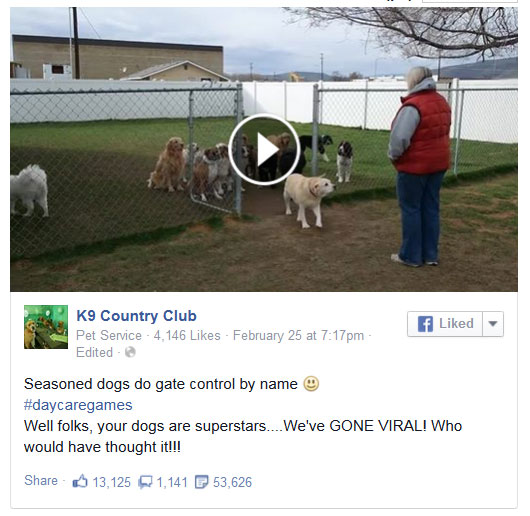Click the smiley emoji after 'by name'
The image size is (530, 516).
coord(311,384)
